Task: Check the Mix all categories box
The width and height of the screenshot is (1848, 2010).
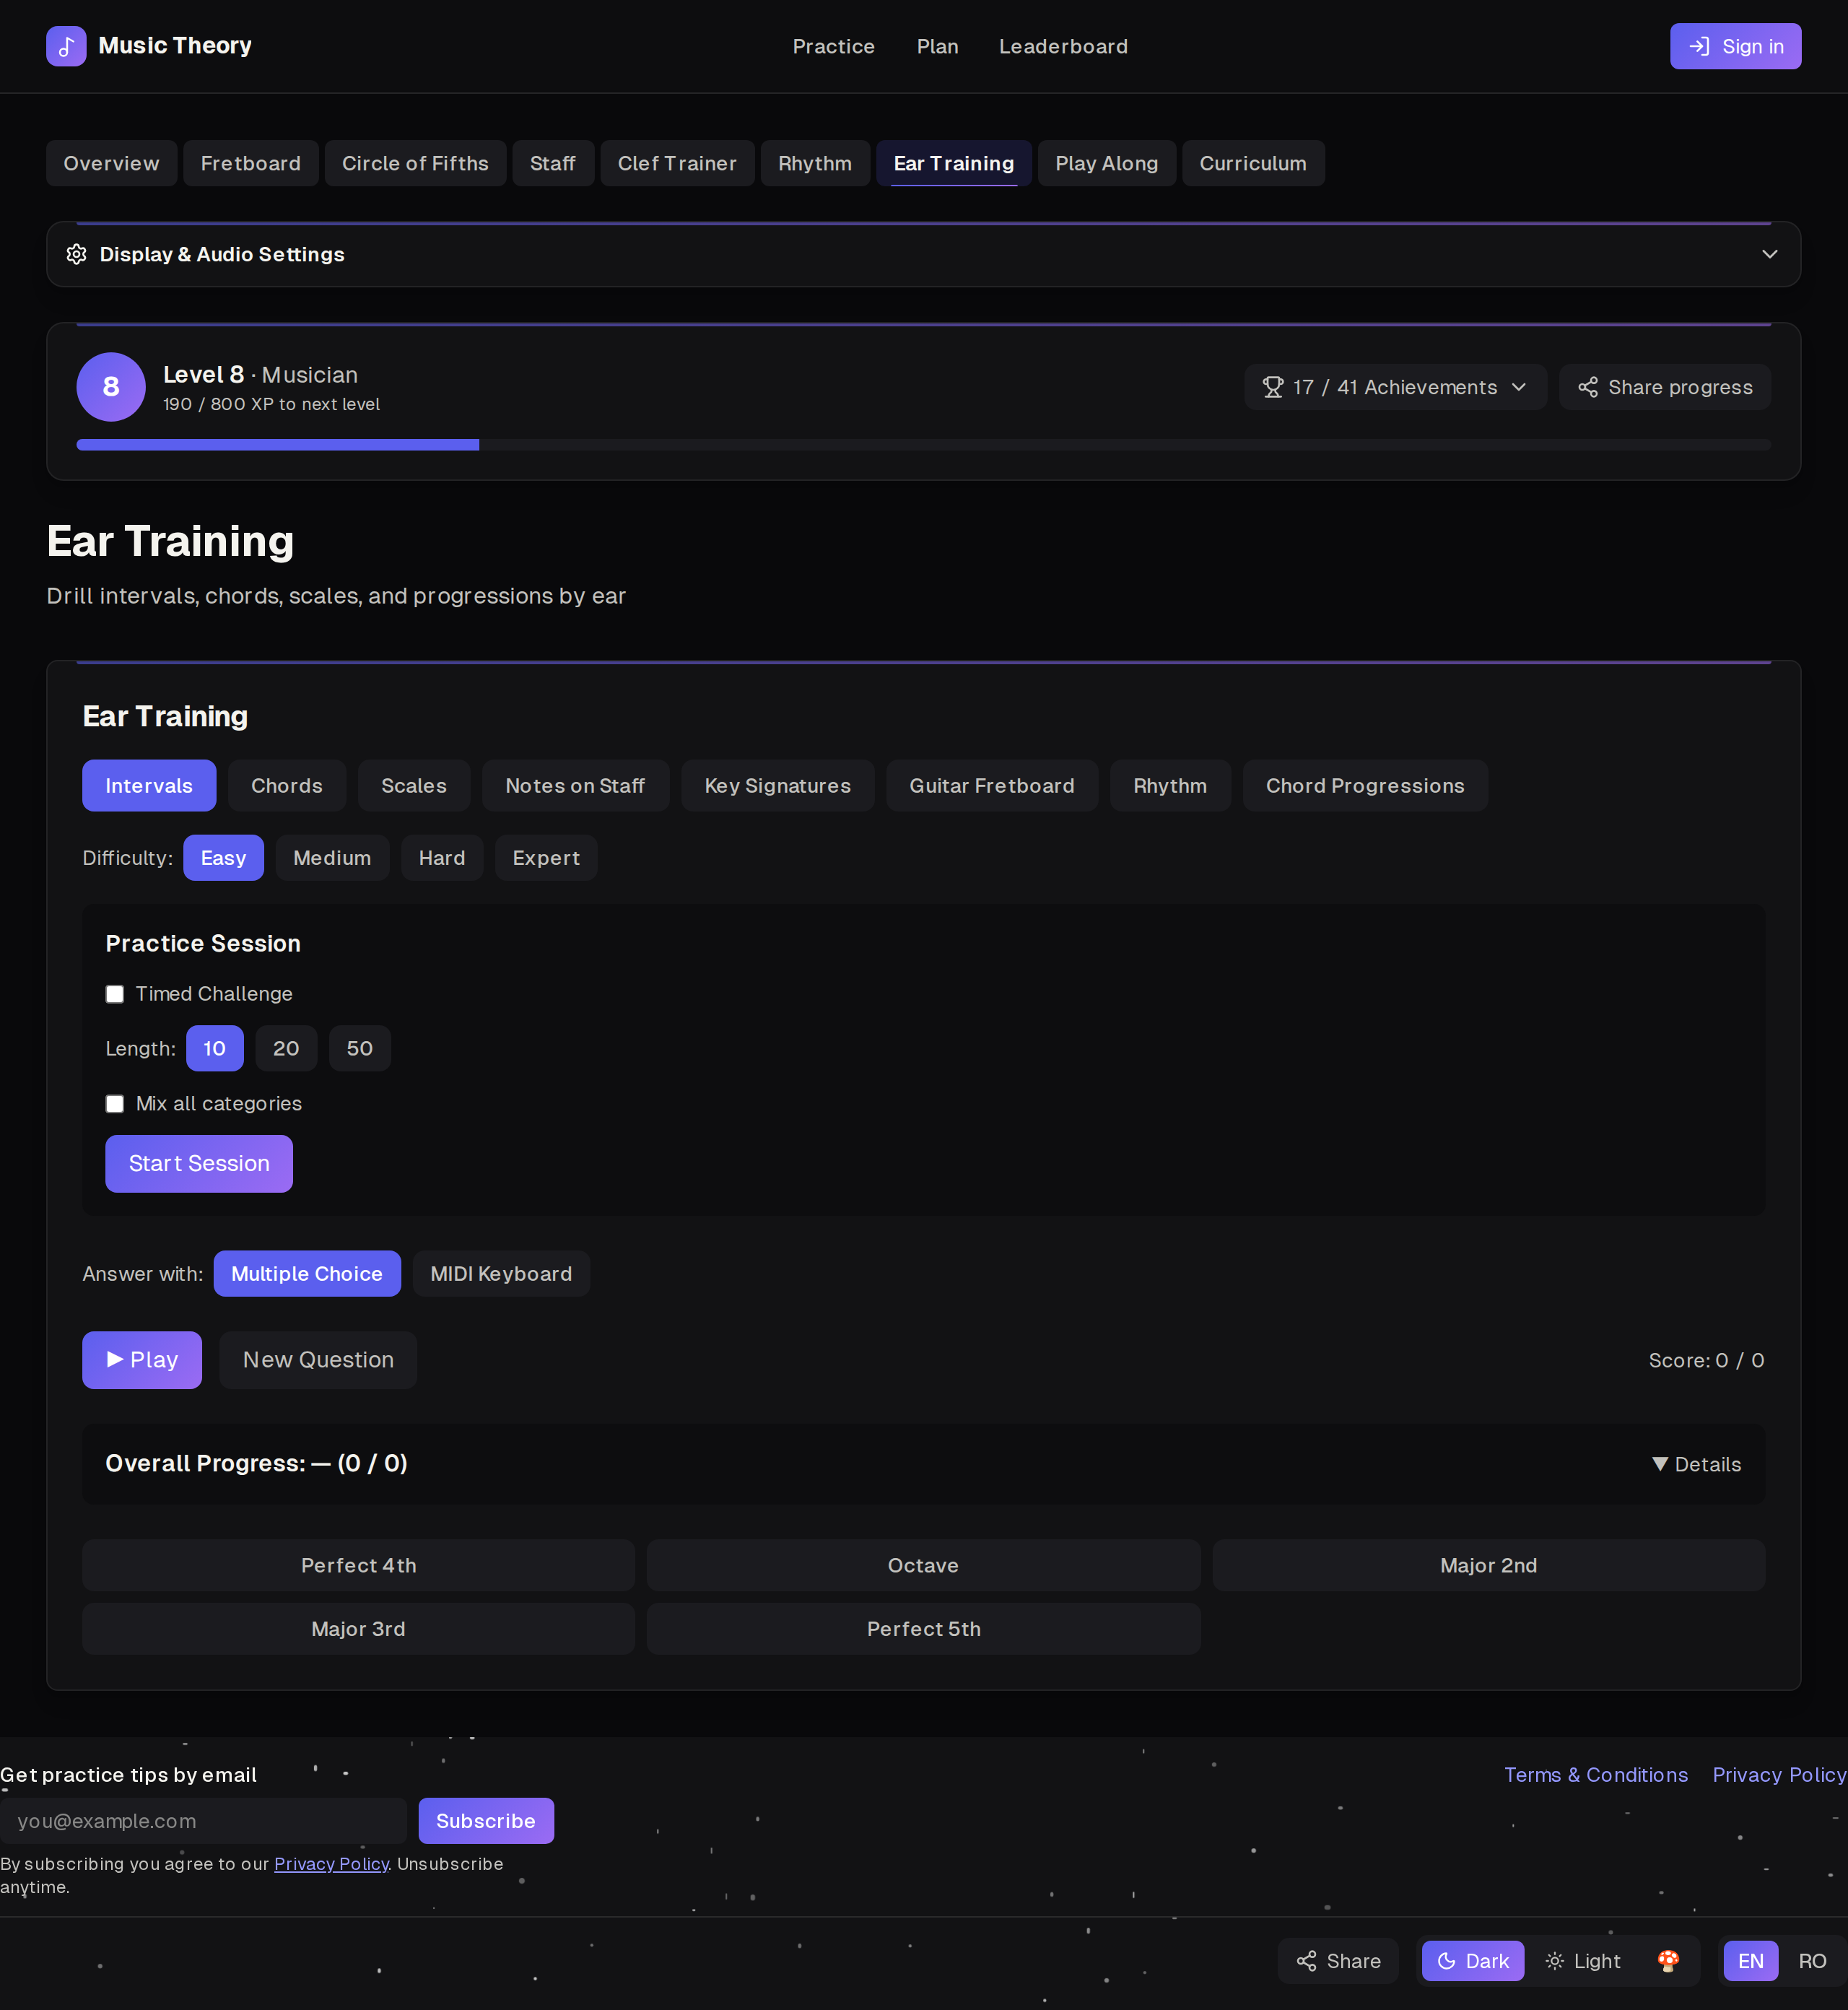Action: pyautogui.click(x=115, y=1103)
